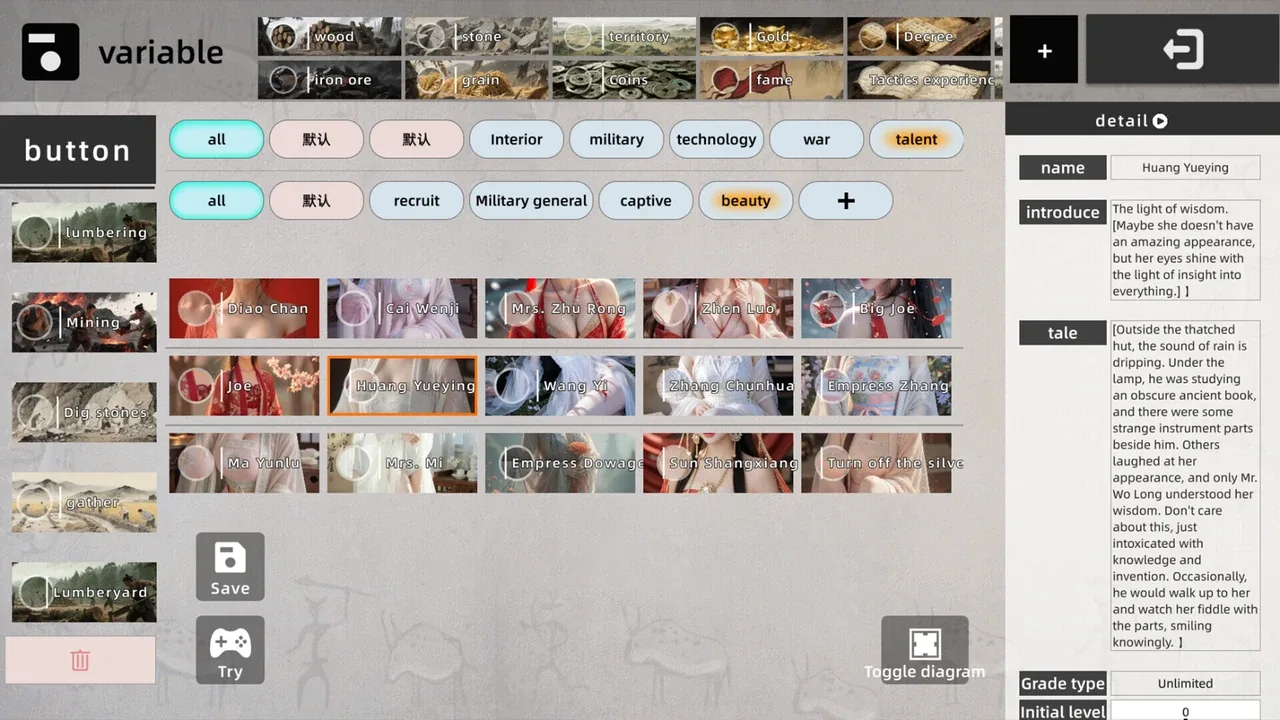The image size is (1280, 720).
Task: Switch to the military category tab
Action: (616, 140)
